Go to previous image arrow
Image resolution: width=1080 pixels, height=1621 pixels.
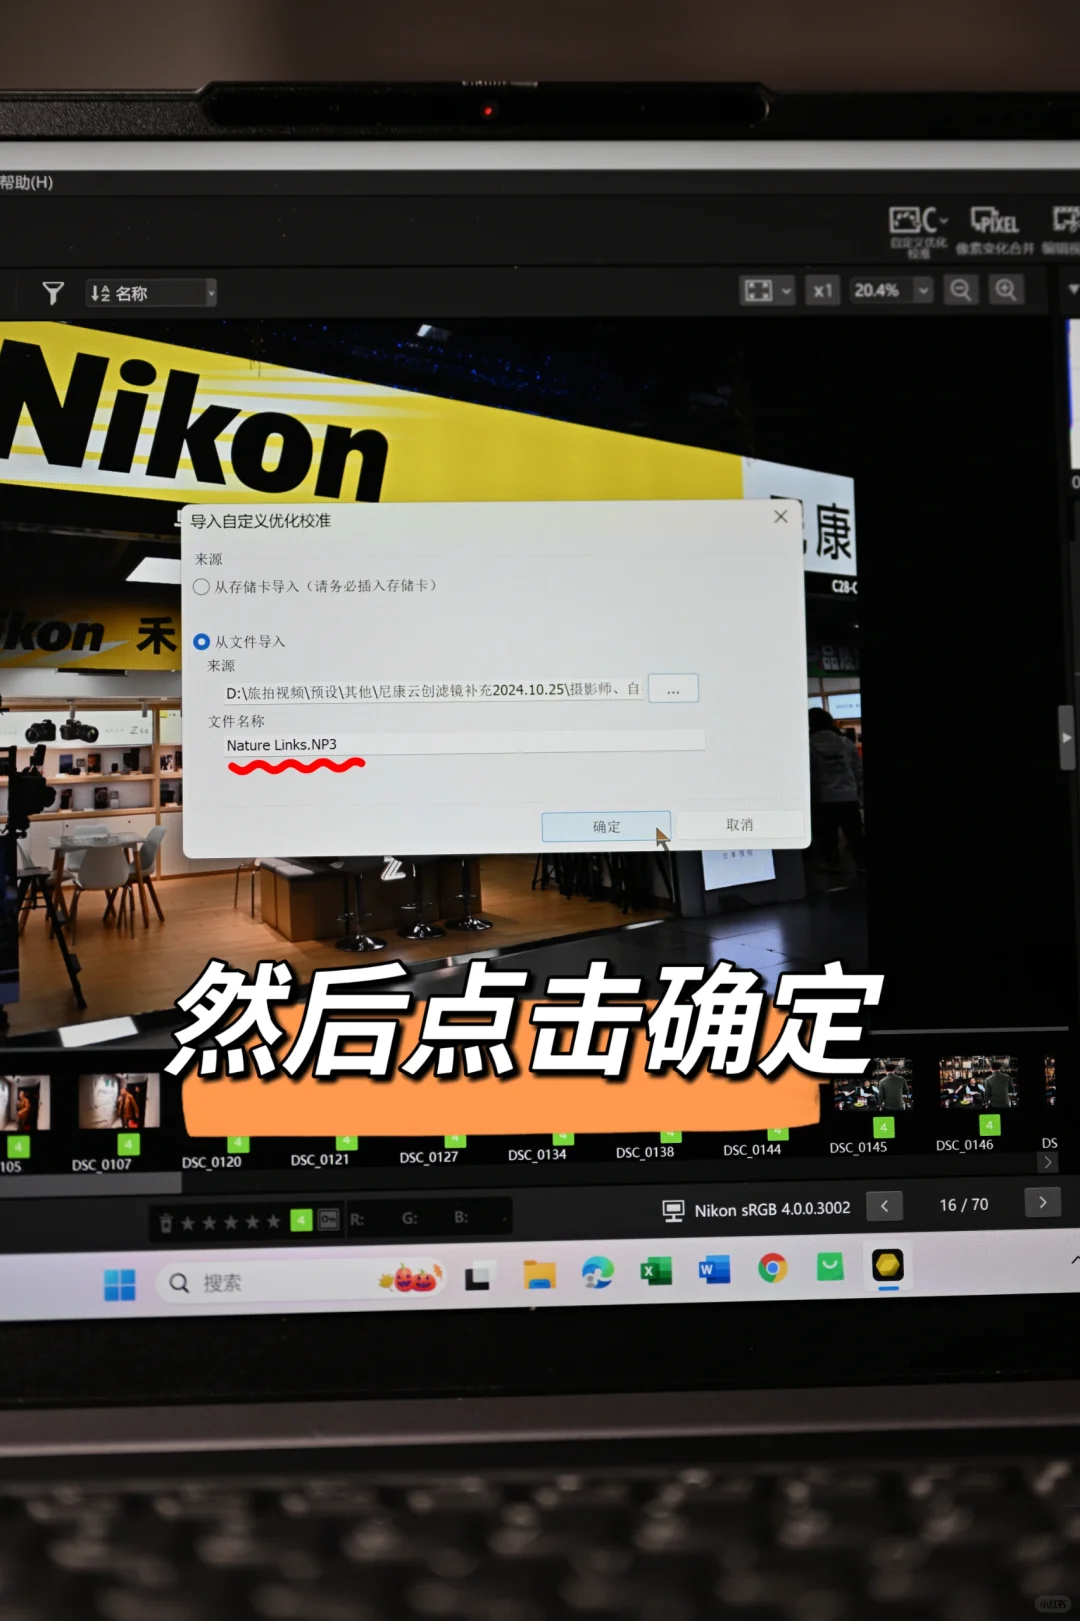(x=884, y=1206)
